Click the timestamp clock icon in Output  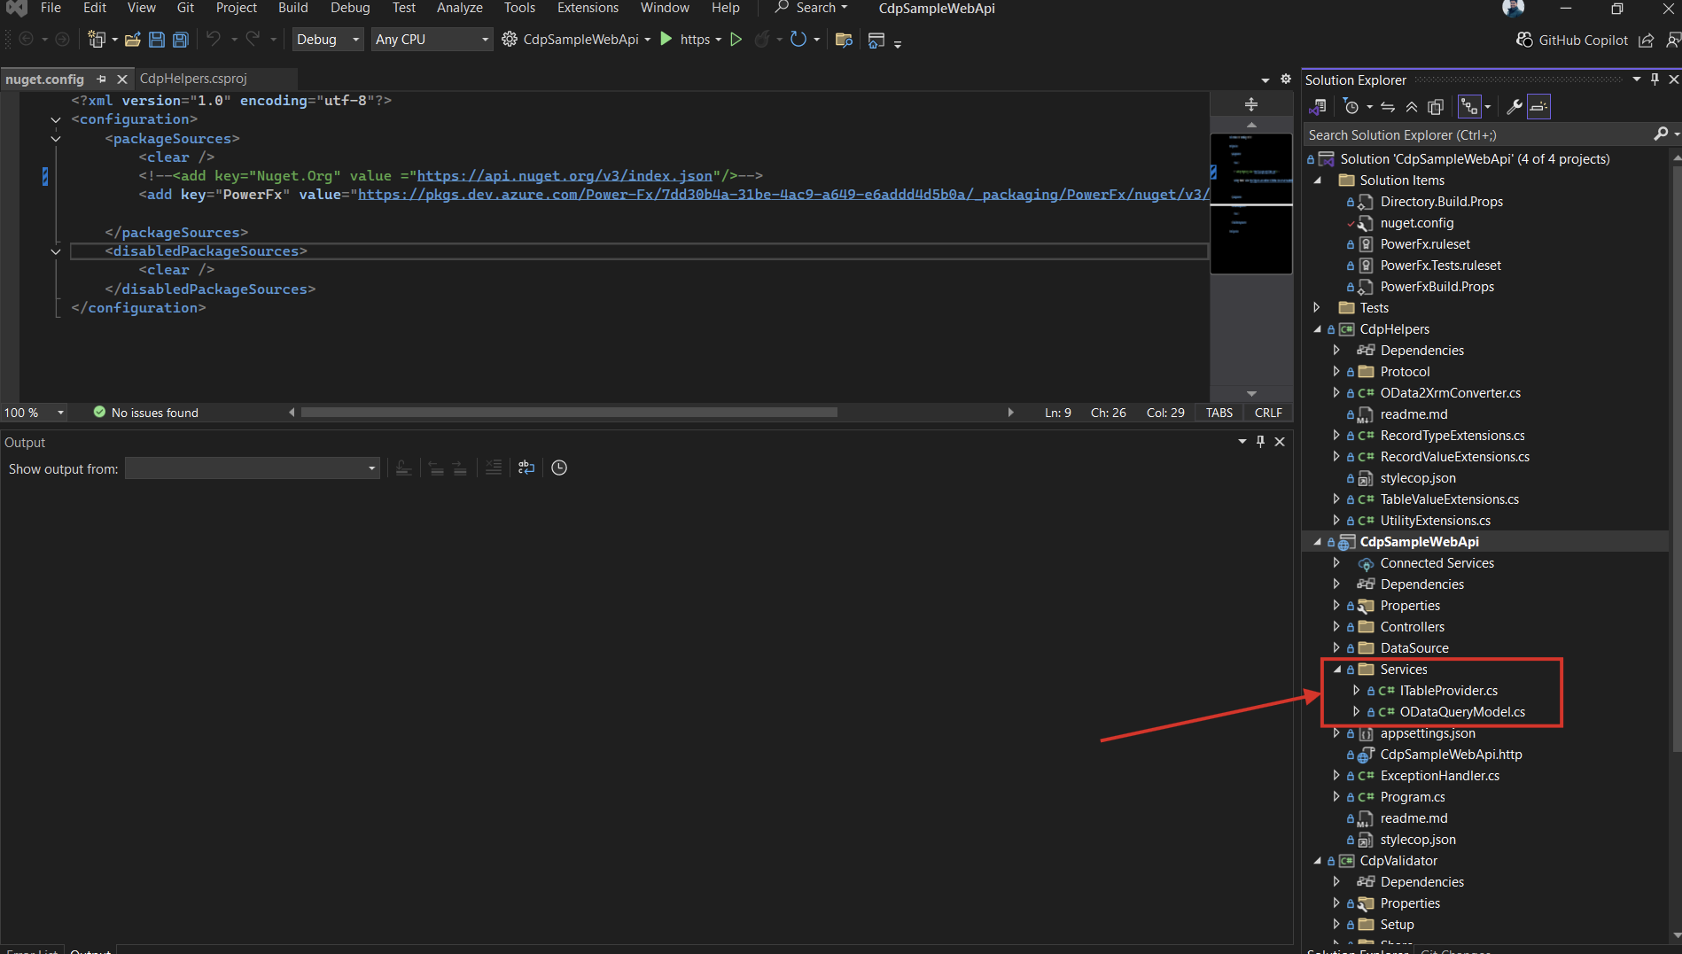point(559,468)
